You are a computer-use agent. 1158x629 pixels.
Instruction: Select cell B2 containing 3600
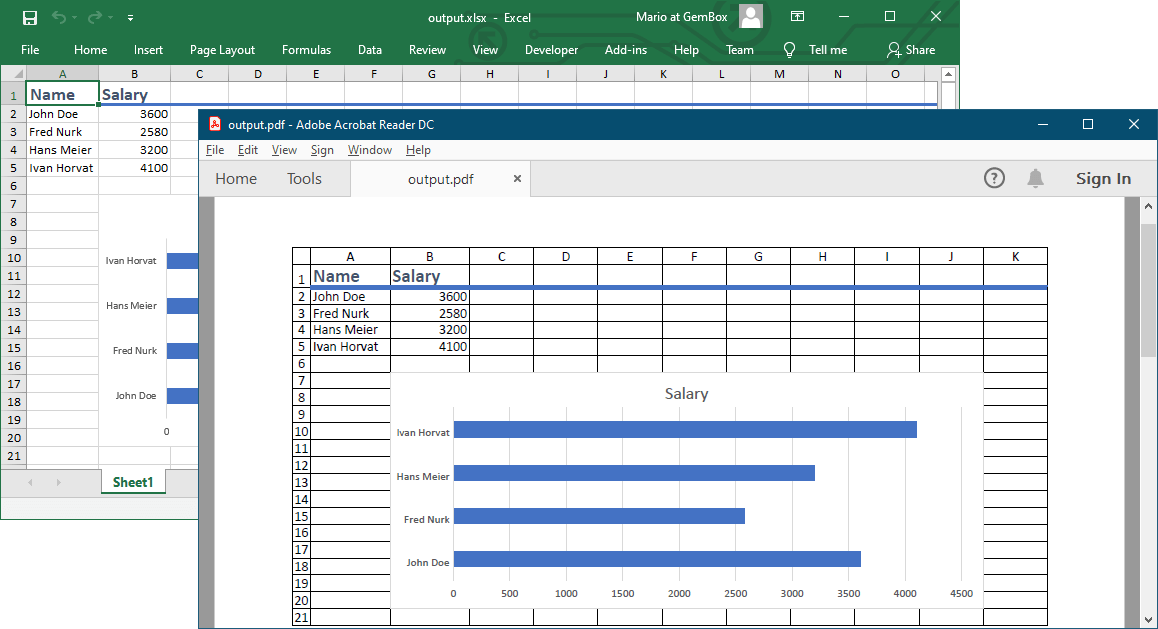tap(134, 114)
